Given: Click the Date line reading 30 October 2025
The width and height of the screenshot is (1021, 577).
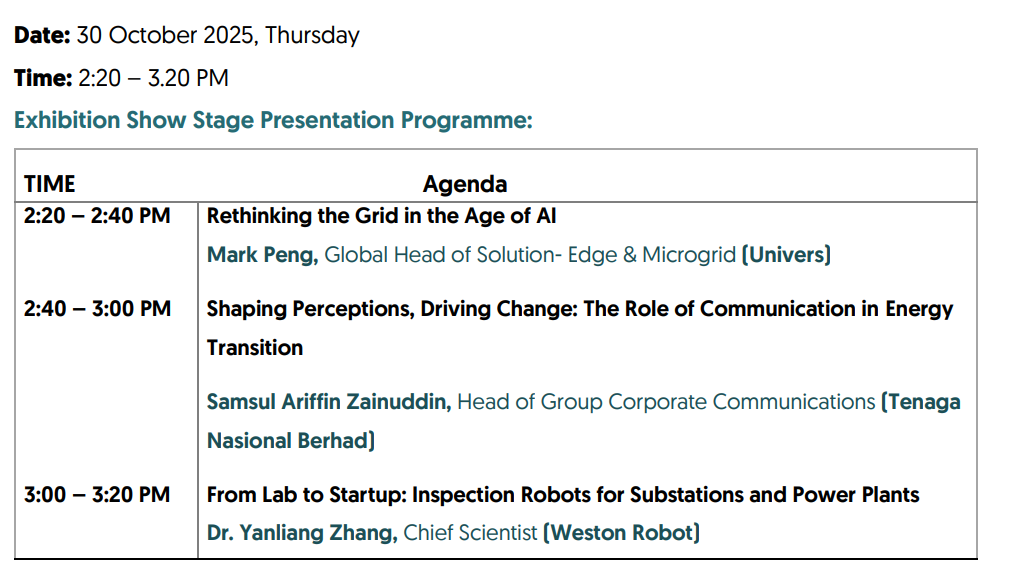Looking at the screenshot, I should (x=186, y=36).
